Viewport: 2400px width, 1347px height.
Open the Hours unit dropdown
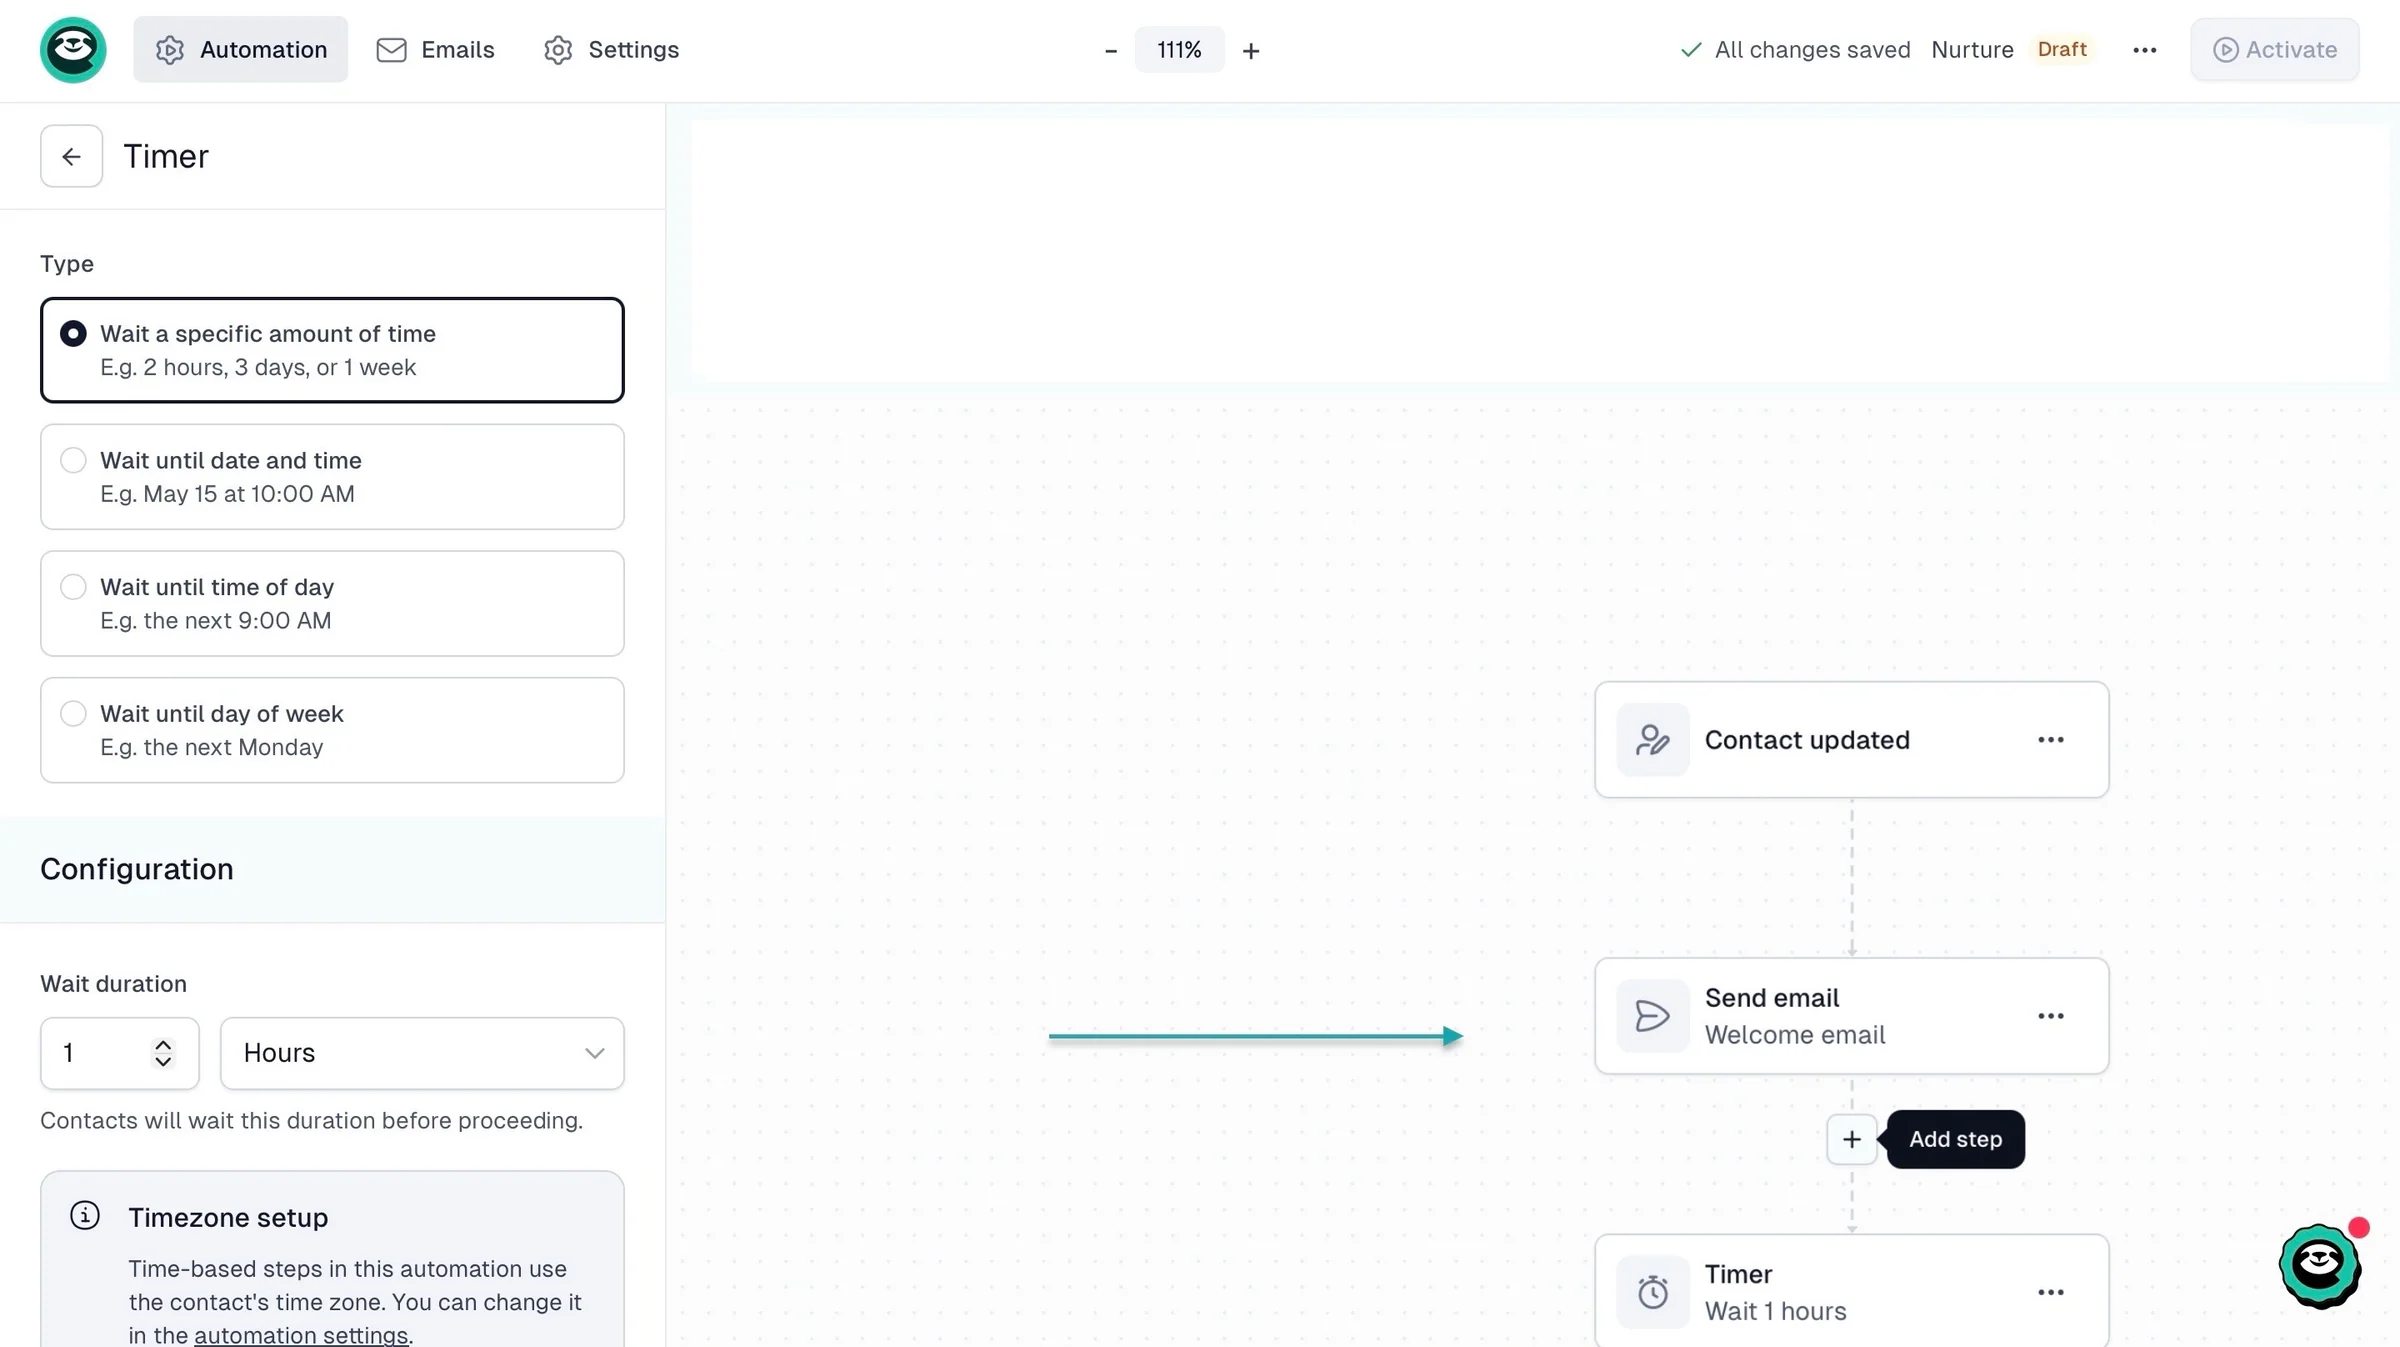click(x=422, y=1053)
